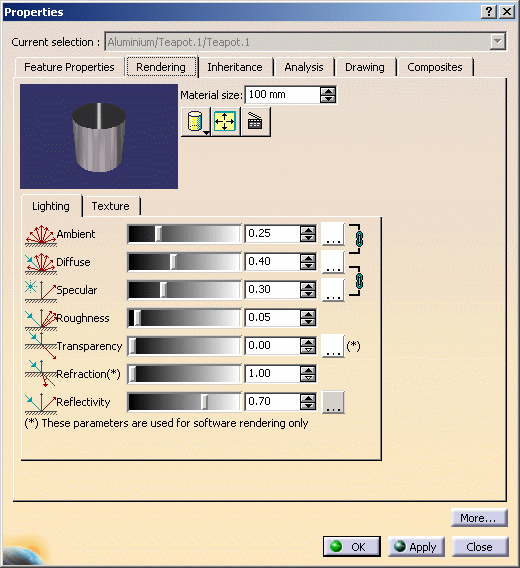Click the Material size input field
The width and height of the screenshot is (520, 568).
click(283, 95)
